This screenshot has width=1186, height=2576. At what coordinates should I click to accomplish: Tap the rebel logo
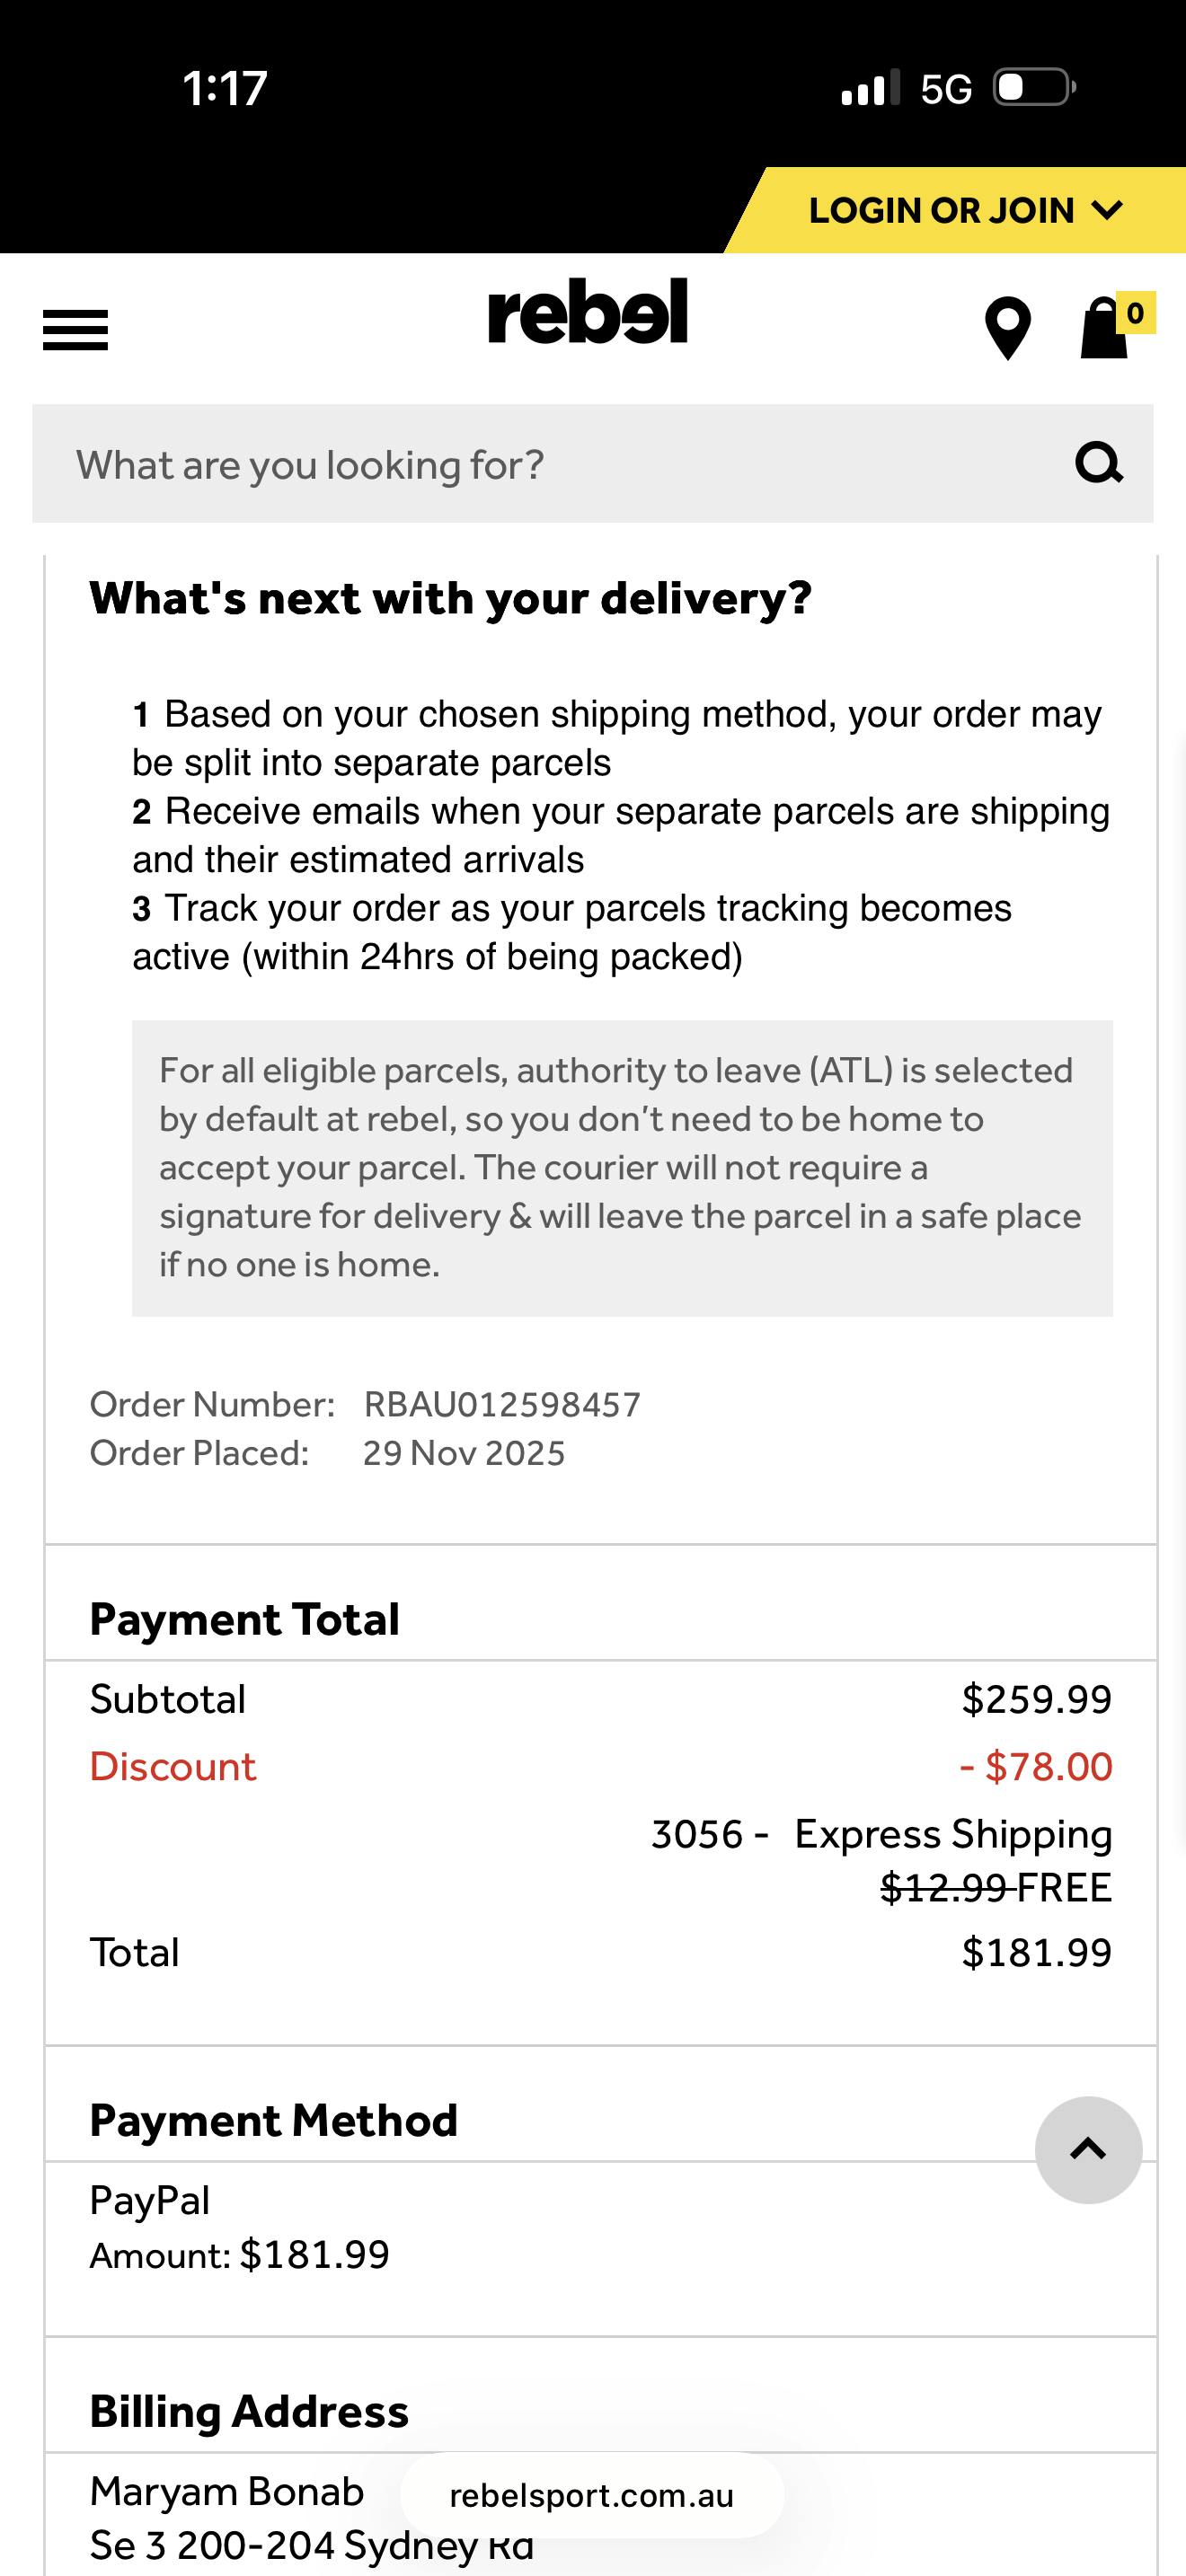588,312
